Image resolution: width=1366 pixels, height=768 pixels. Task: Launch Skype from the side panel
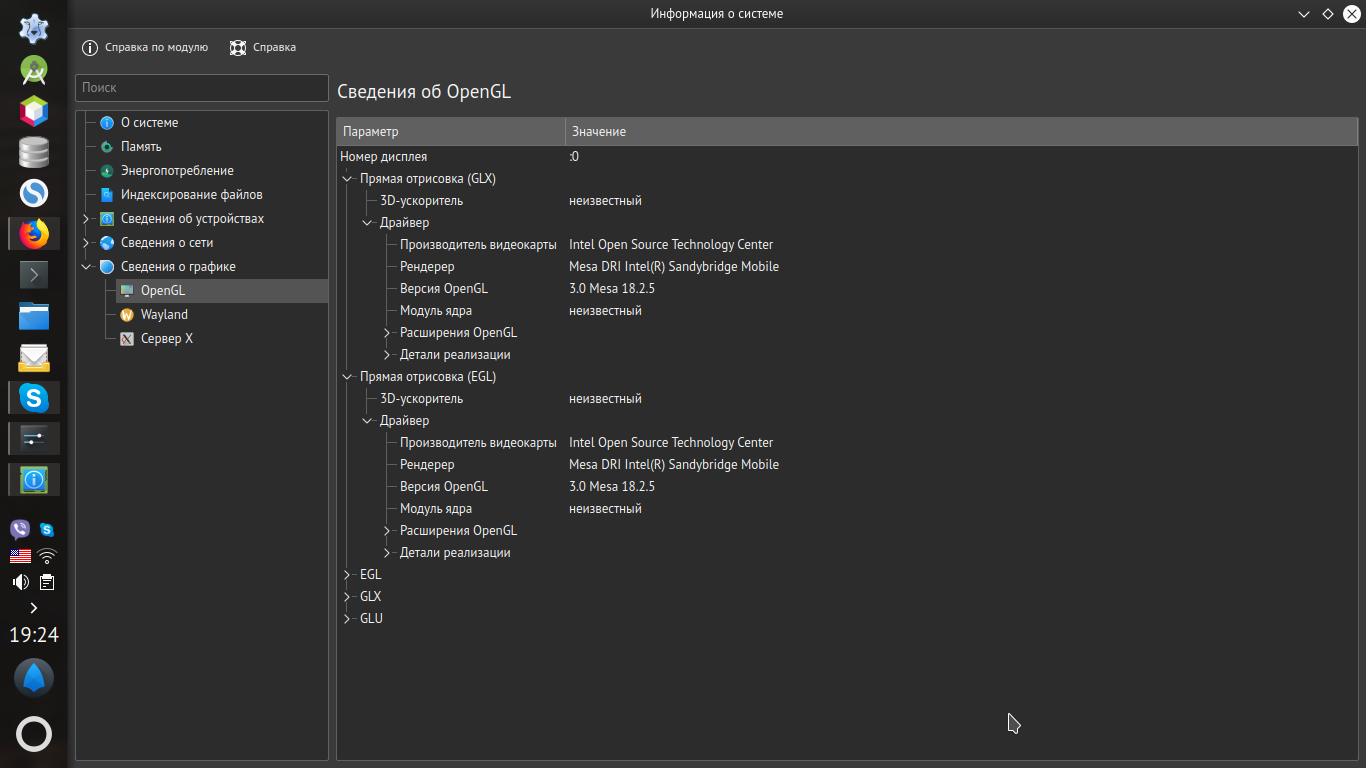pos(34,398)
